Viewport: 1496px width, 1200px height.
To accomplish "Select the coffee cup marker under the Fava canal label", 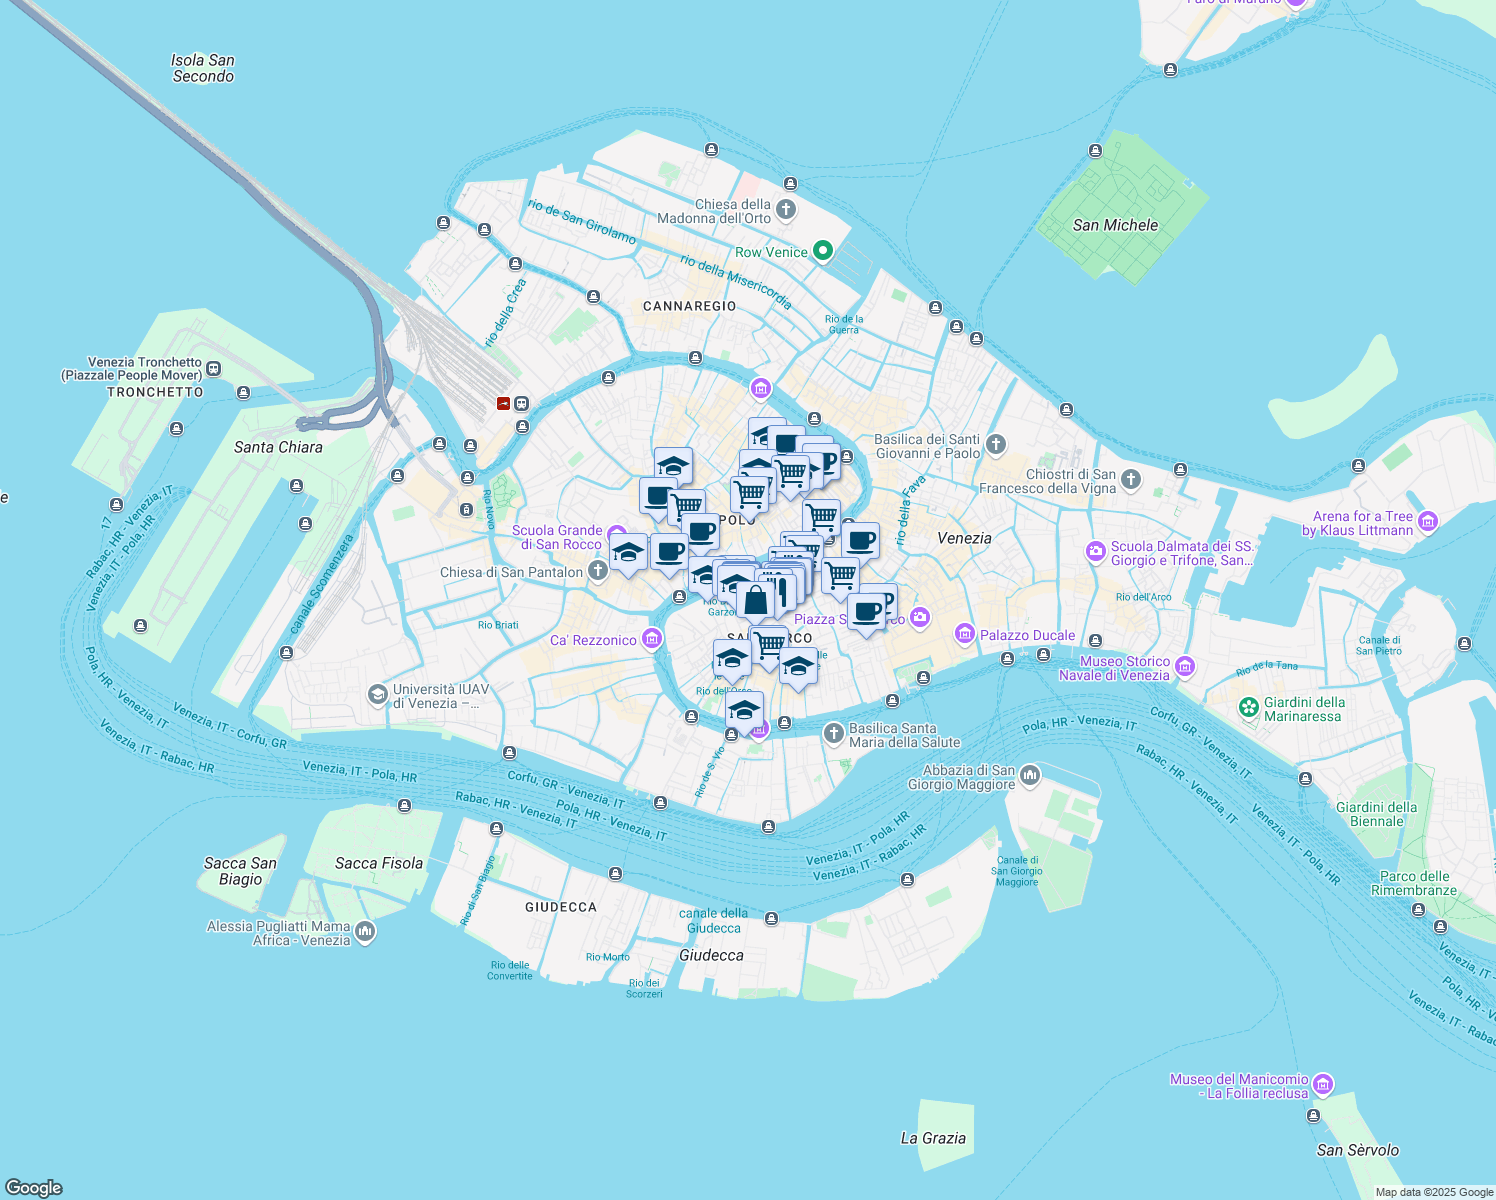I will 861,543.
